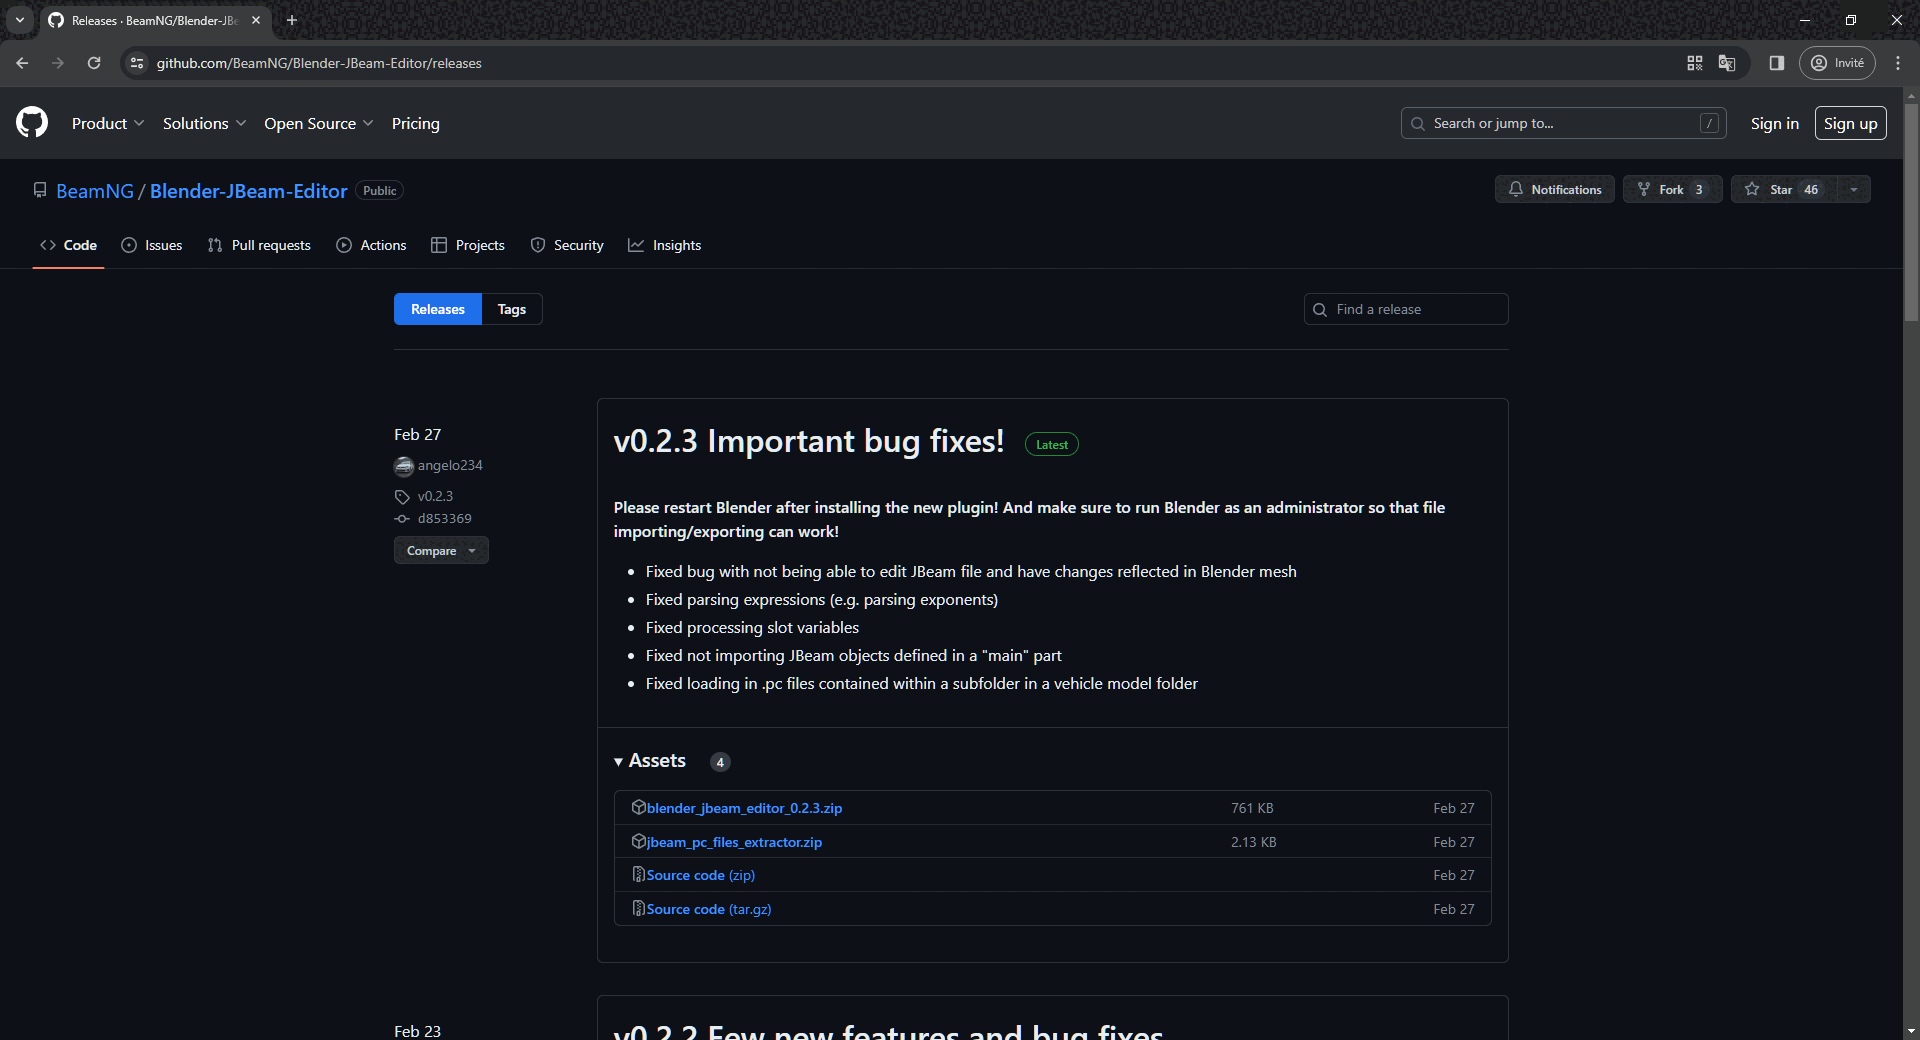Screen dimensions: 1920x1040
Task: Click the angelo234 avatar image
Action: pos(404,466)
